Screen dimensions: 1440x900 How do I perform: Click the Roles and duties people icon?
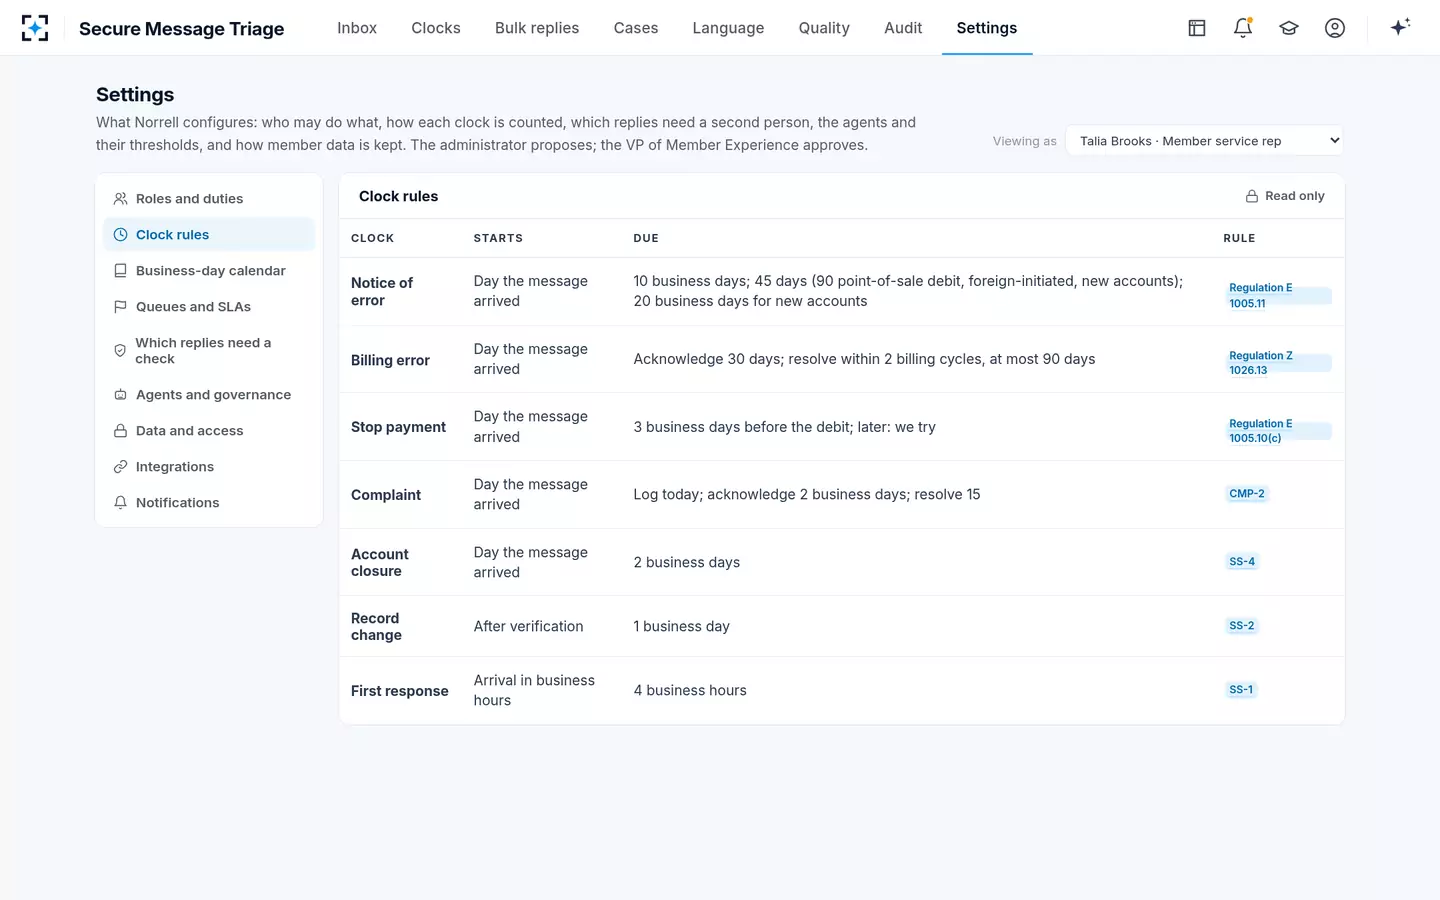120,199
